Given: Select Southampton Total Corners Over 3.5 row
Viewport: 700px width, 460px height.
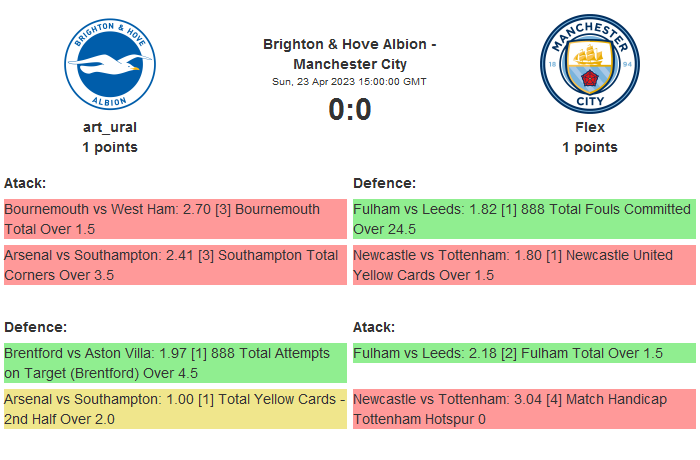Looking at the screenshot, I should point(175,265).
